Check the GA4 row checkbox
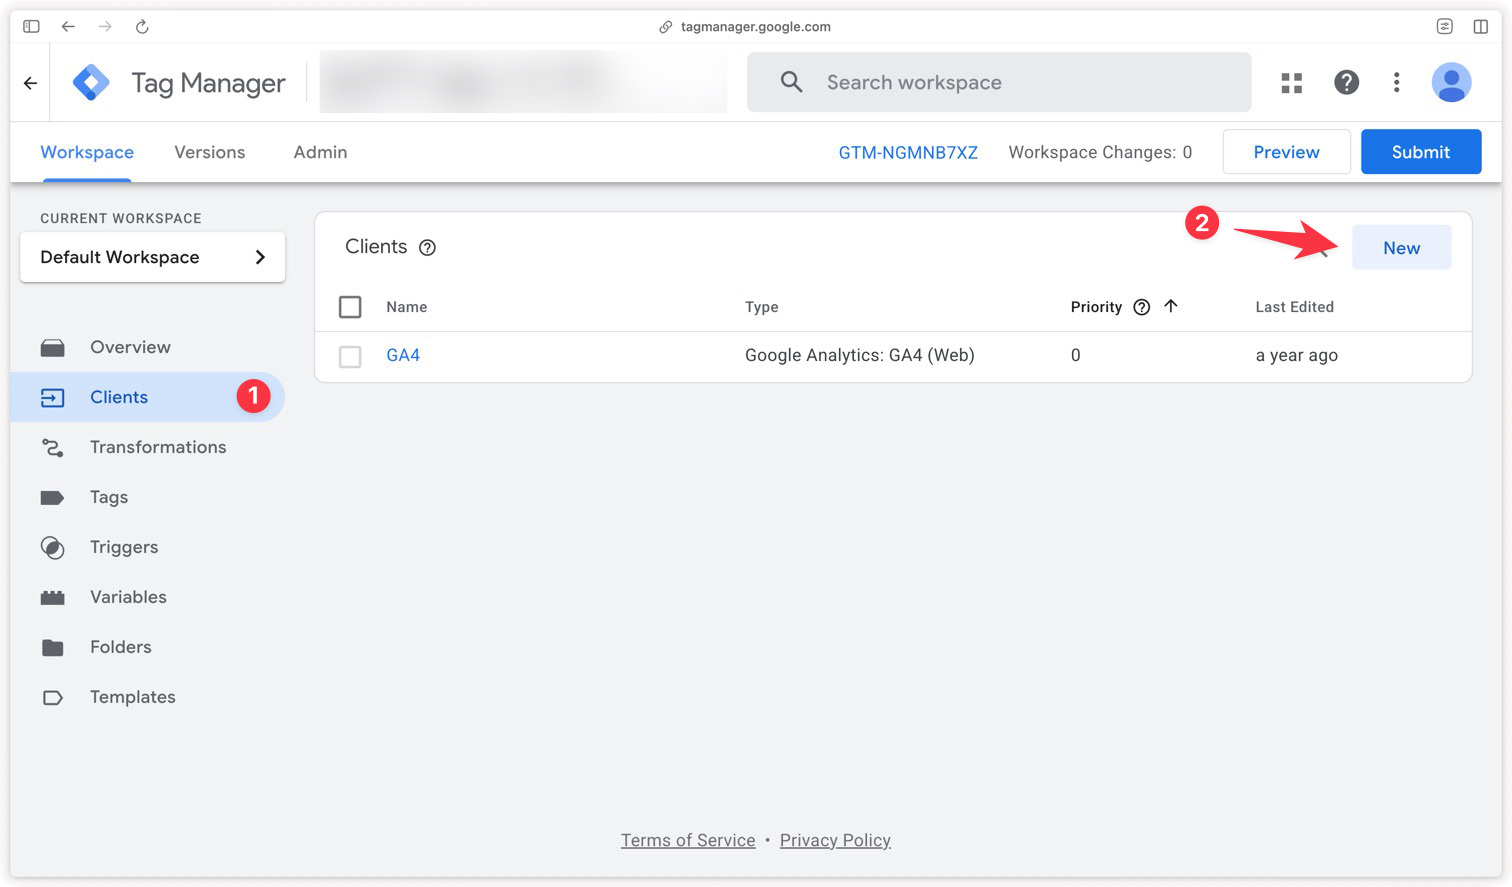 350,356
